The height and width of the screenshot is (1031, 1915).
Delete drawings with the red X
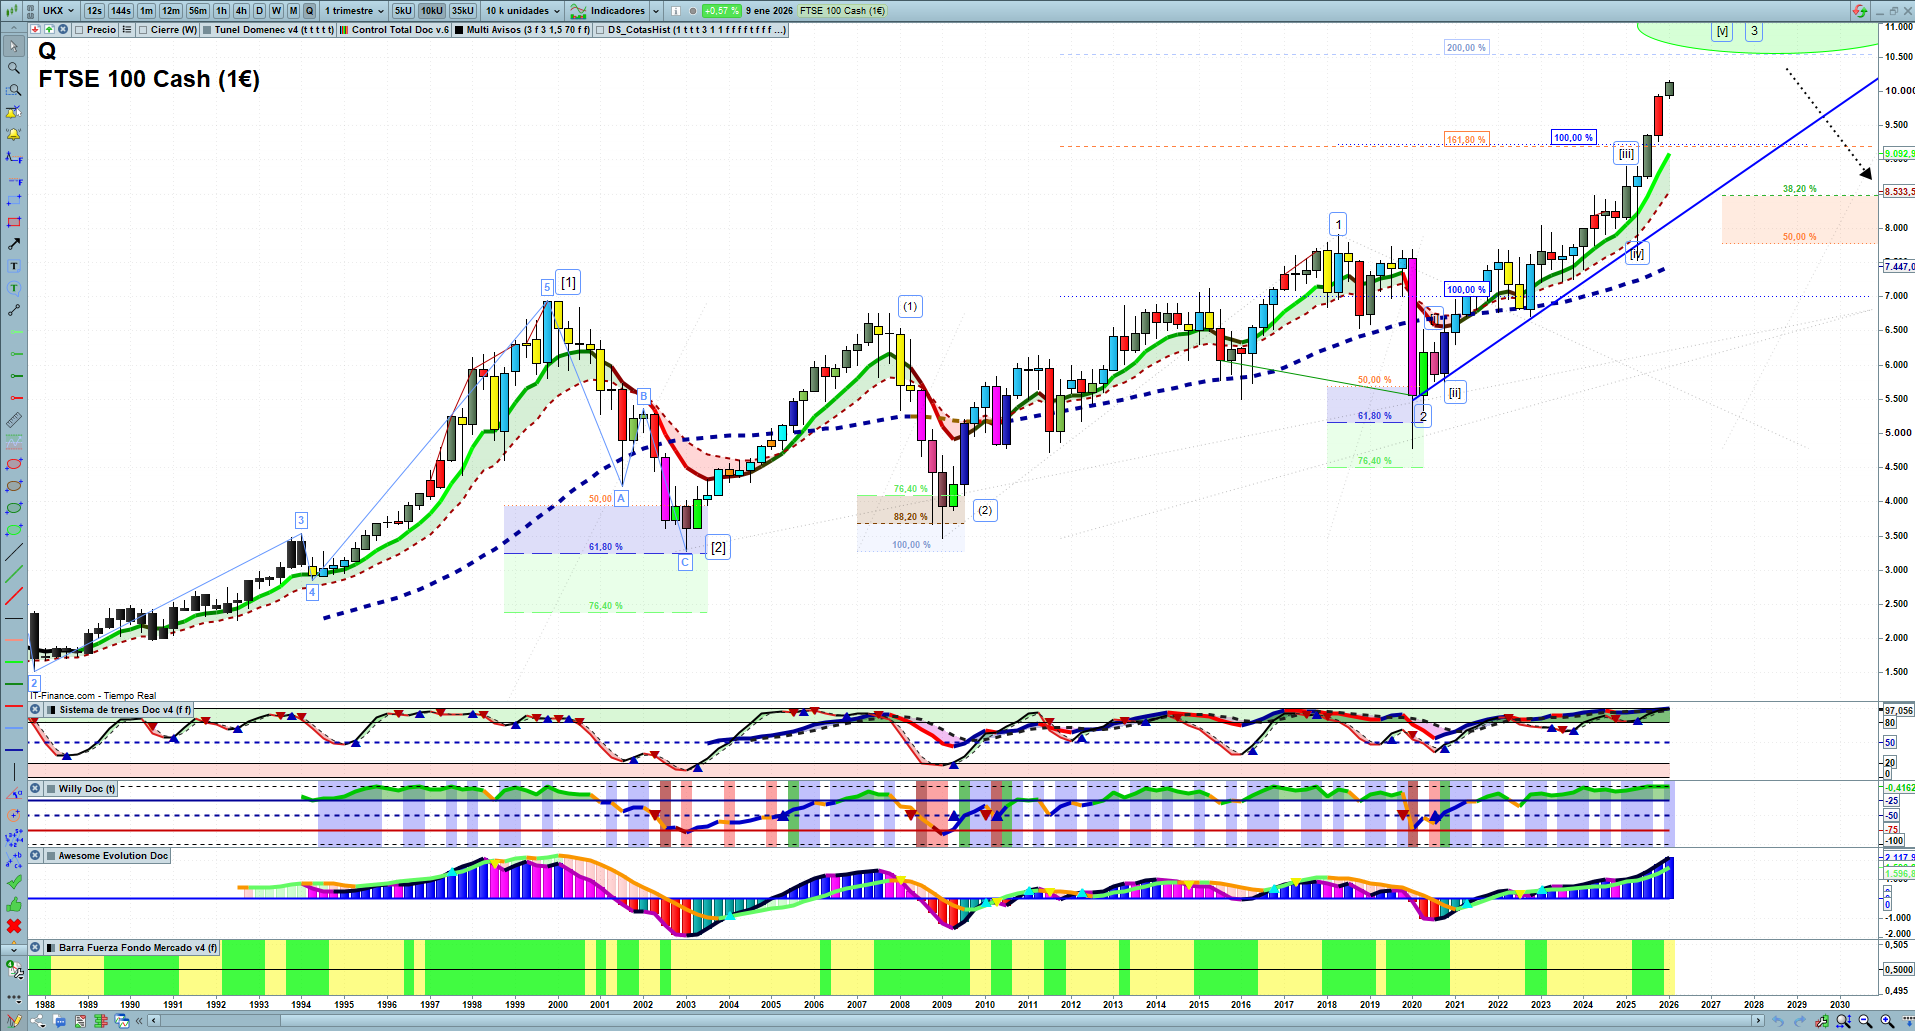[14, 926]
